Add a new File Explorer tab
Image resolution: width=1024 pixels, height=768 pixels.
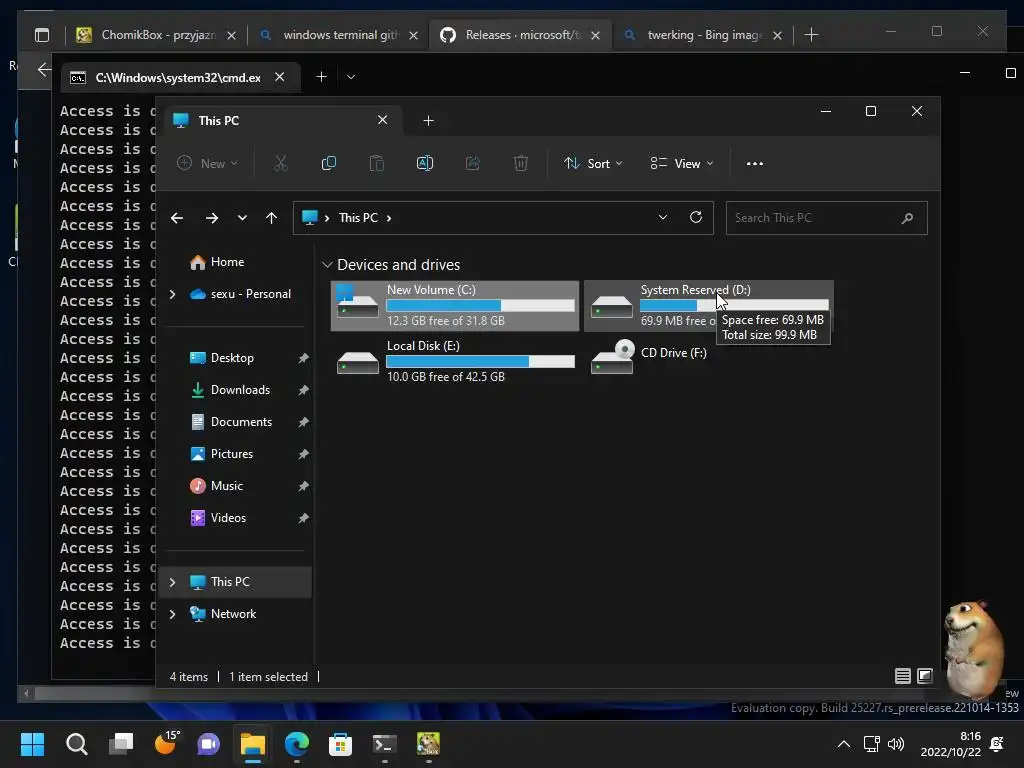(x=428, y=121)
